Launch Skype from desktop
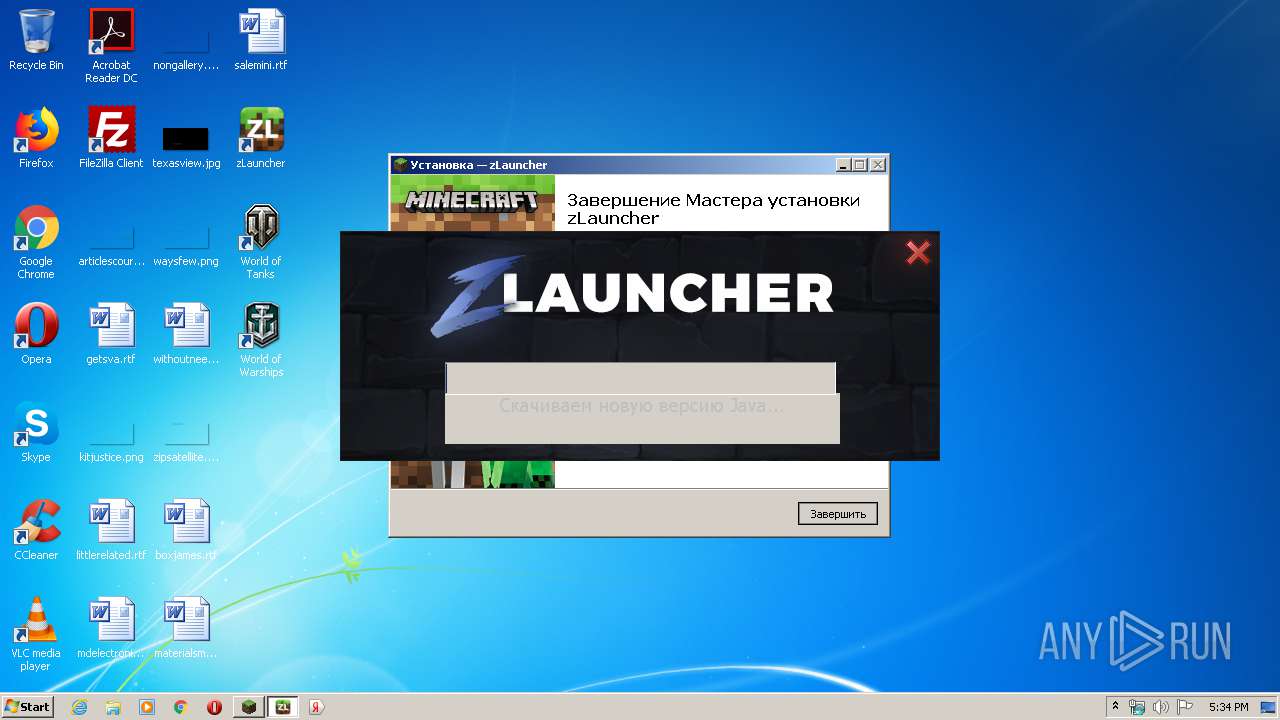 [36, 432]
